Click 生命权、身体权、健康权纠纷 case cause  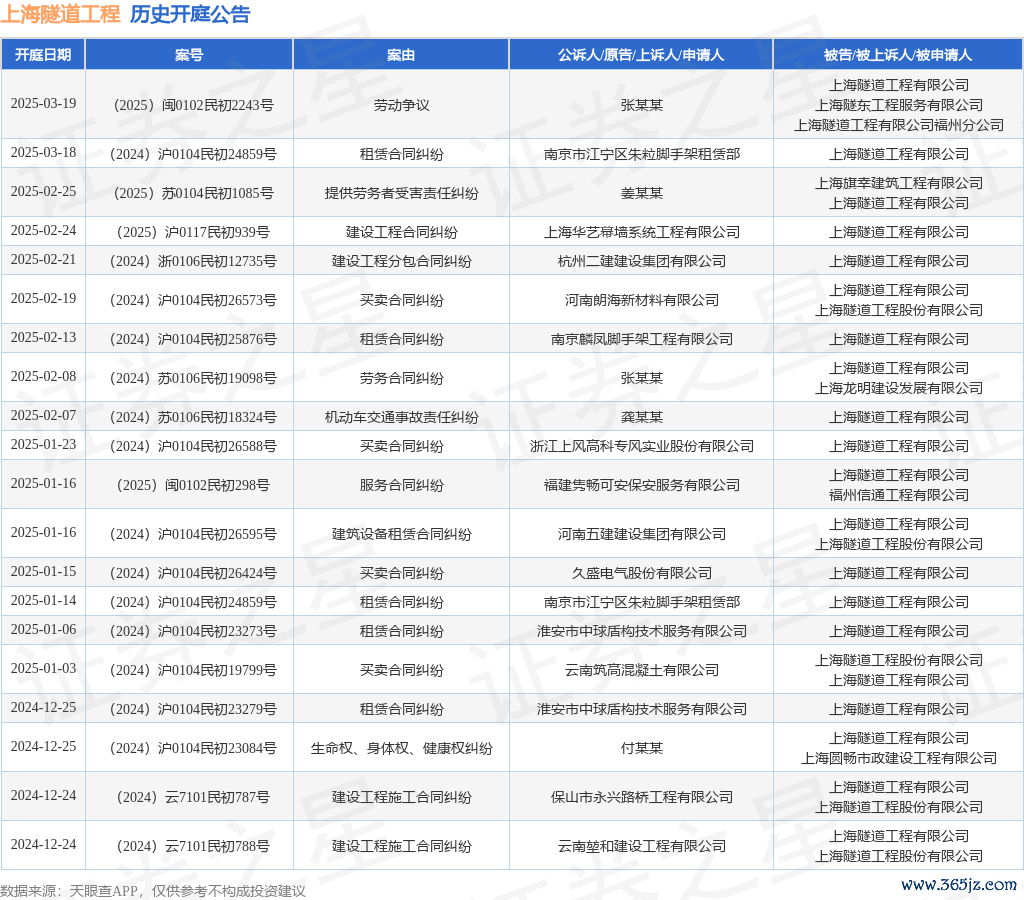click(x=401, y=748)
